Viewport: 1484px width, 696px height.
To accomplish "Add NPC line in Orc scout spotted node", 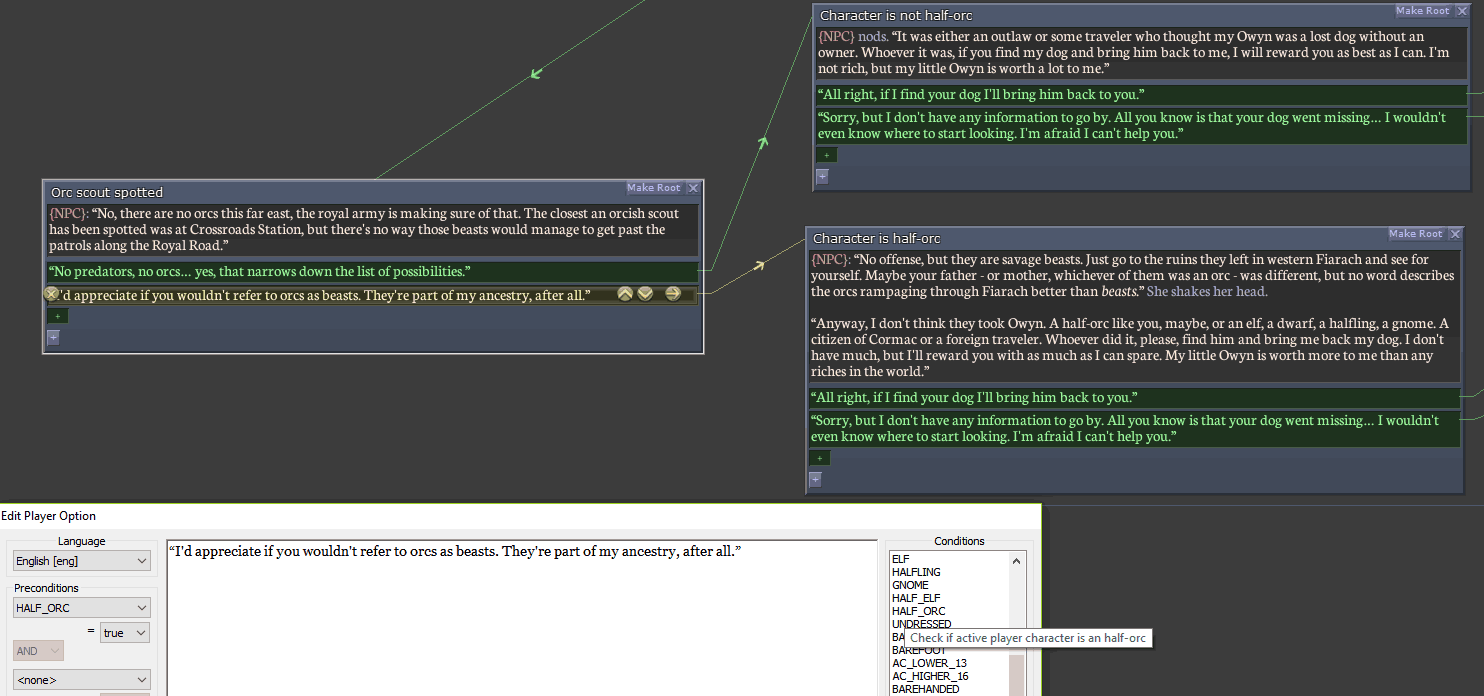I will coord(52,337).
